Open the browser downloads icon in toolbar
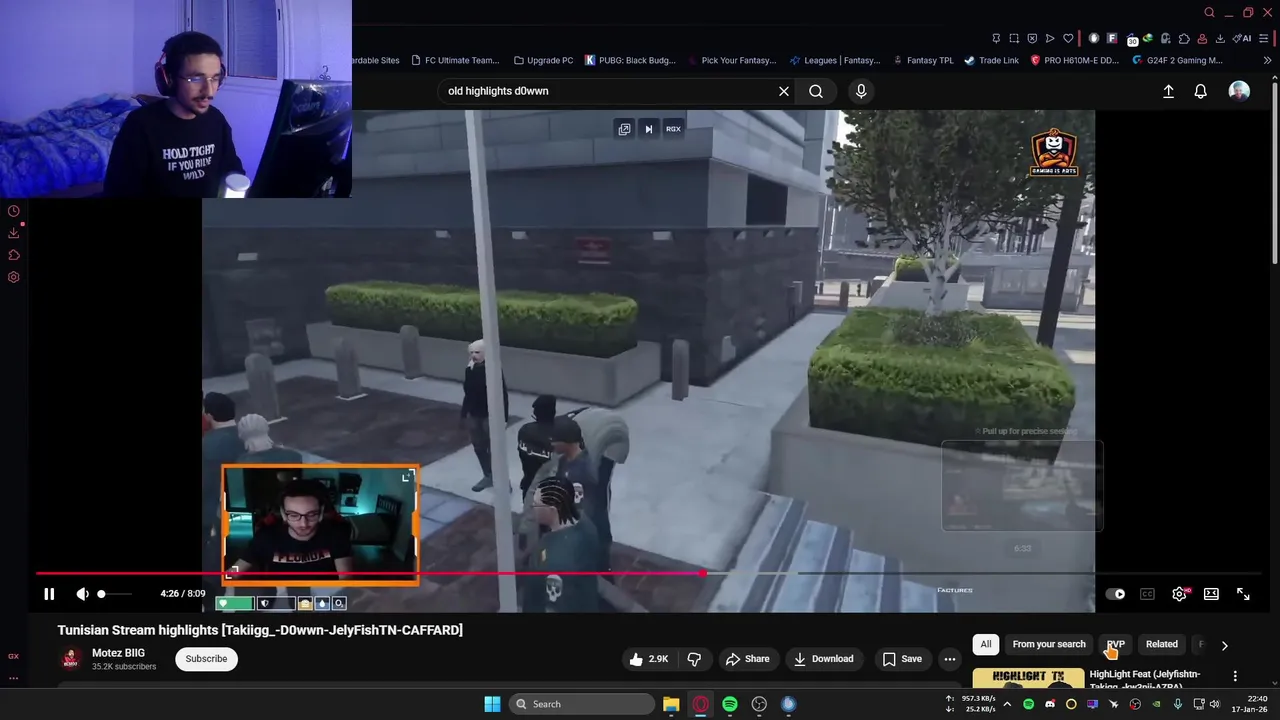This screenshot has height=720, width=1280. pyautogui.click(x=1220, y=38)
